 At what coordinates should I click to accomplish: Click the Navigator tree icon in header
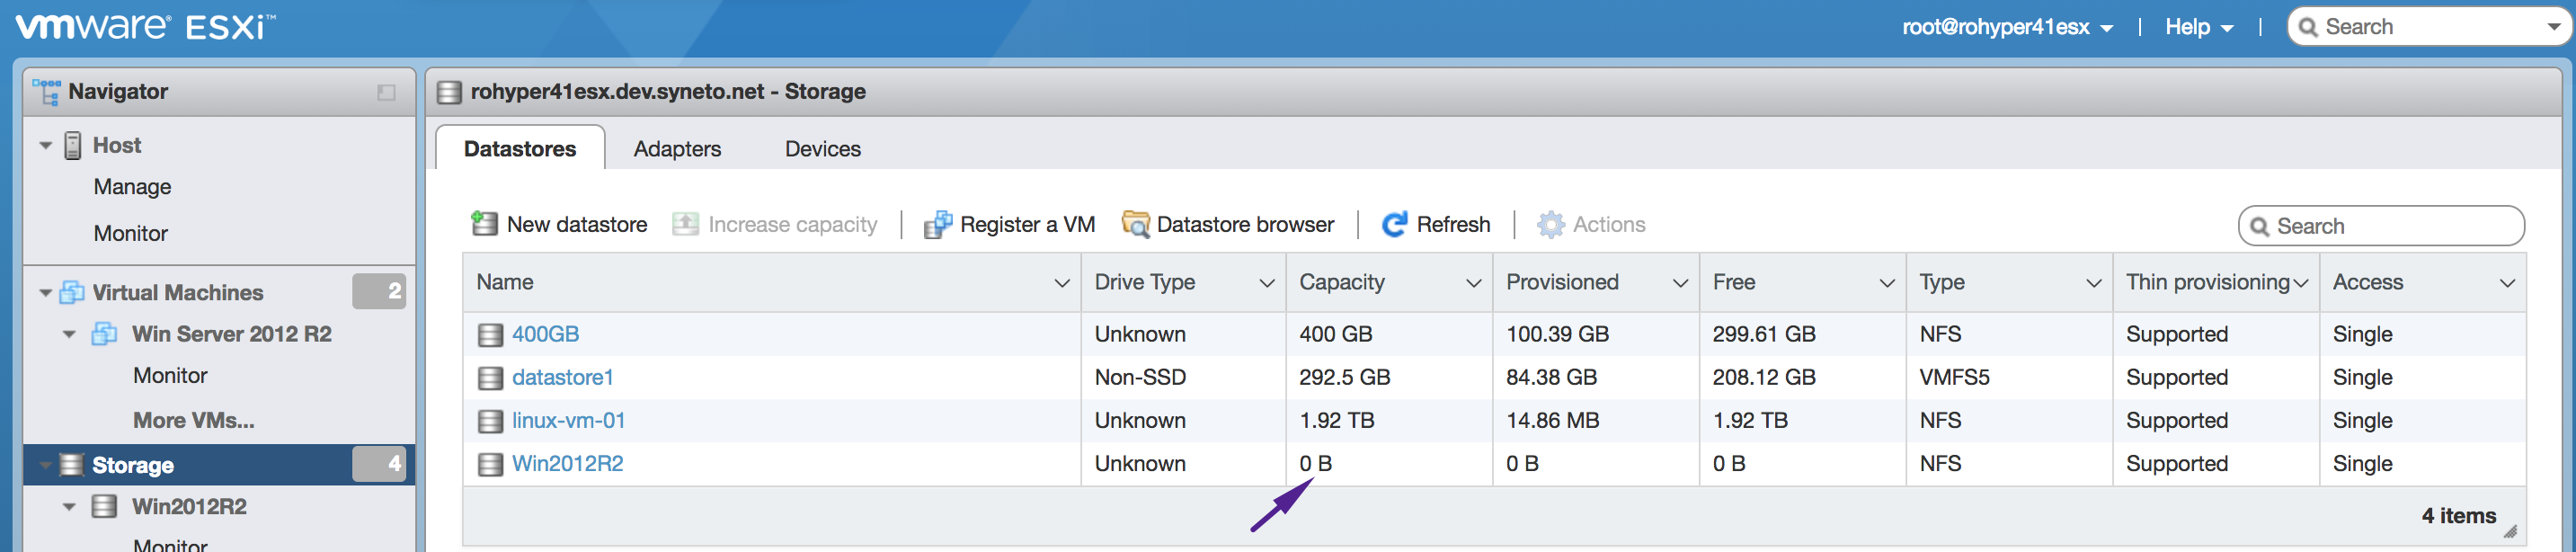click(x=46, y=92)
